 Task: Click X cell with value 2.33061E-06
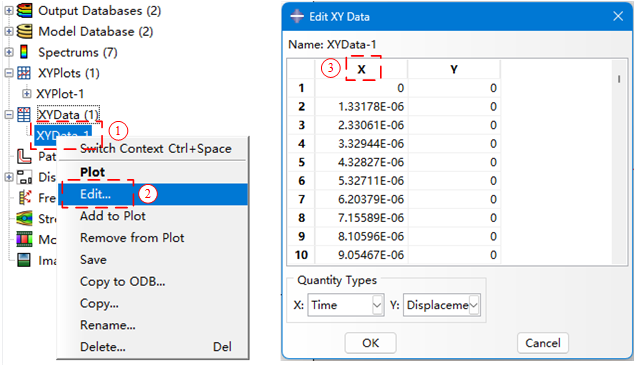(361, 125)
